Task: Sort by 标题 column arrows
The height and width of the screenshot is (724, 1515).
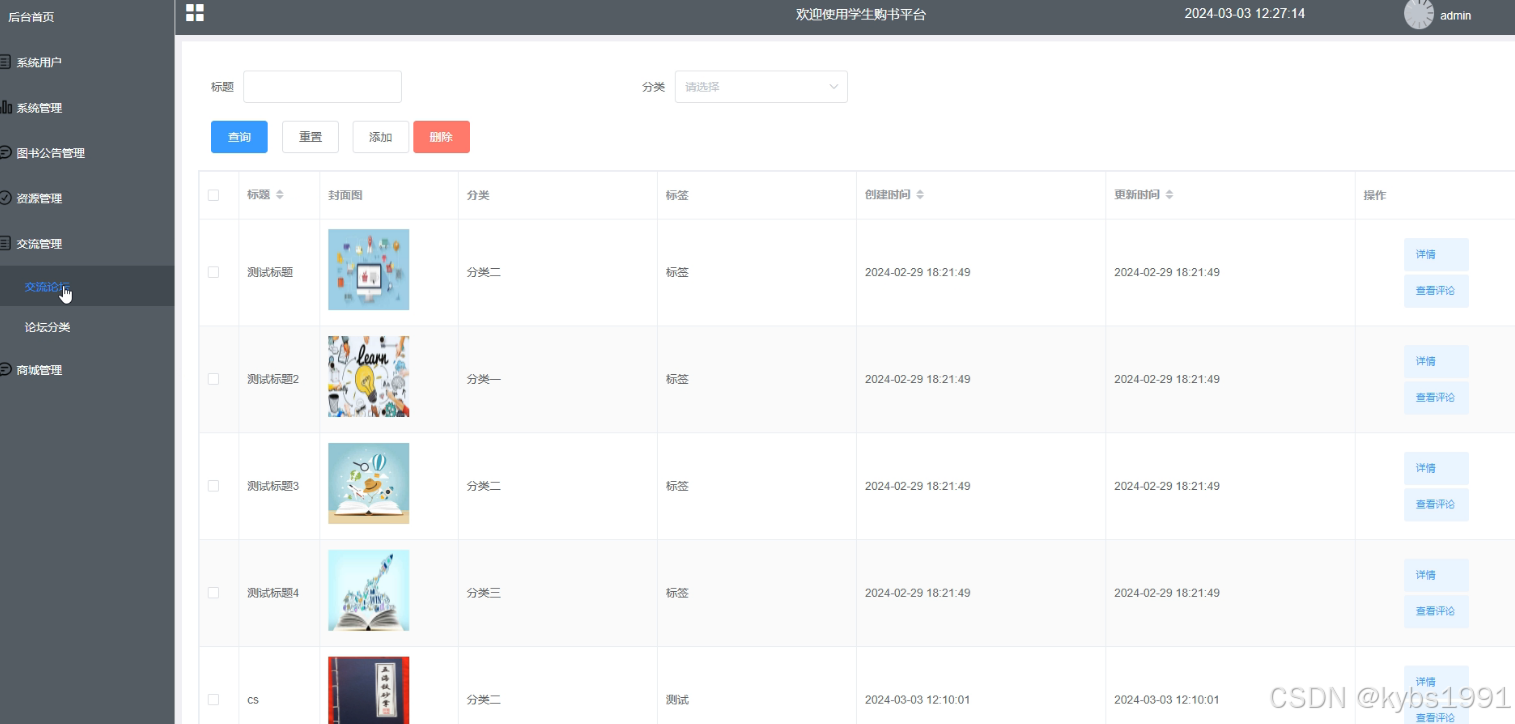Action: [x=280, y=195]
